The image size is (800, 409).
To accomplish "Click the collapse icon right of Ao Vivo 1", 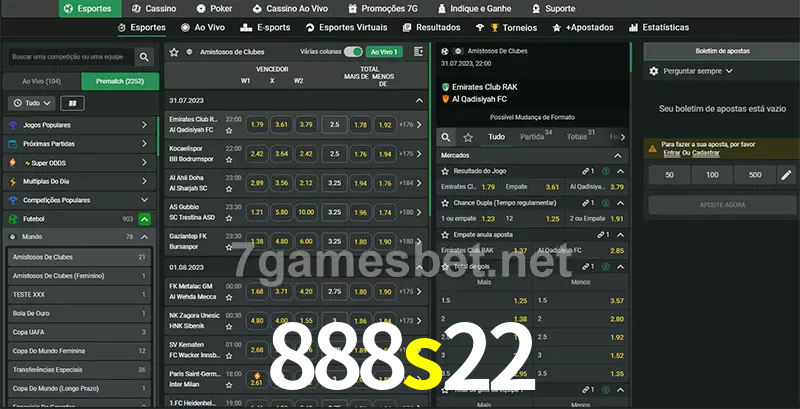I will [x=418, y=51].
